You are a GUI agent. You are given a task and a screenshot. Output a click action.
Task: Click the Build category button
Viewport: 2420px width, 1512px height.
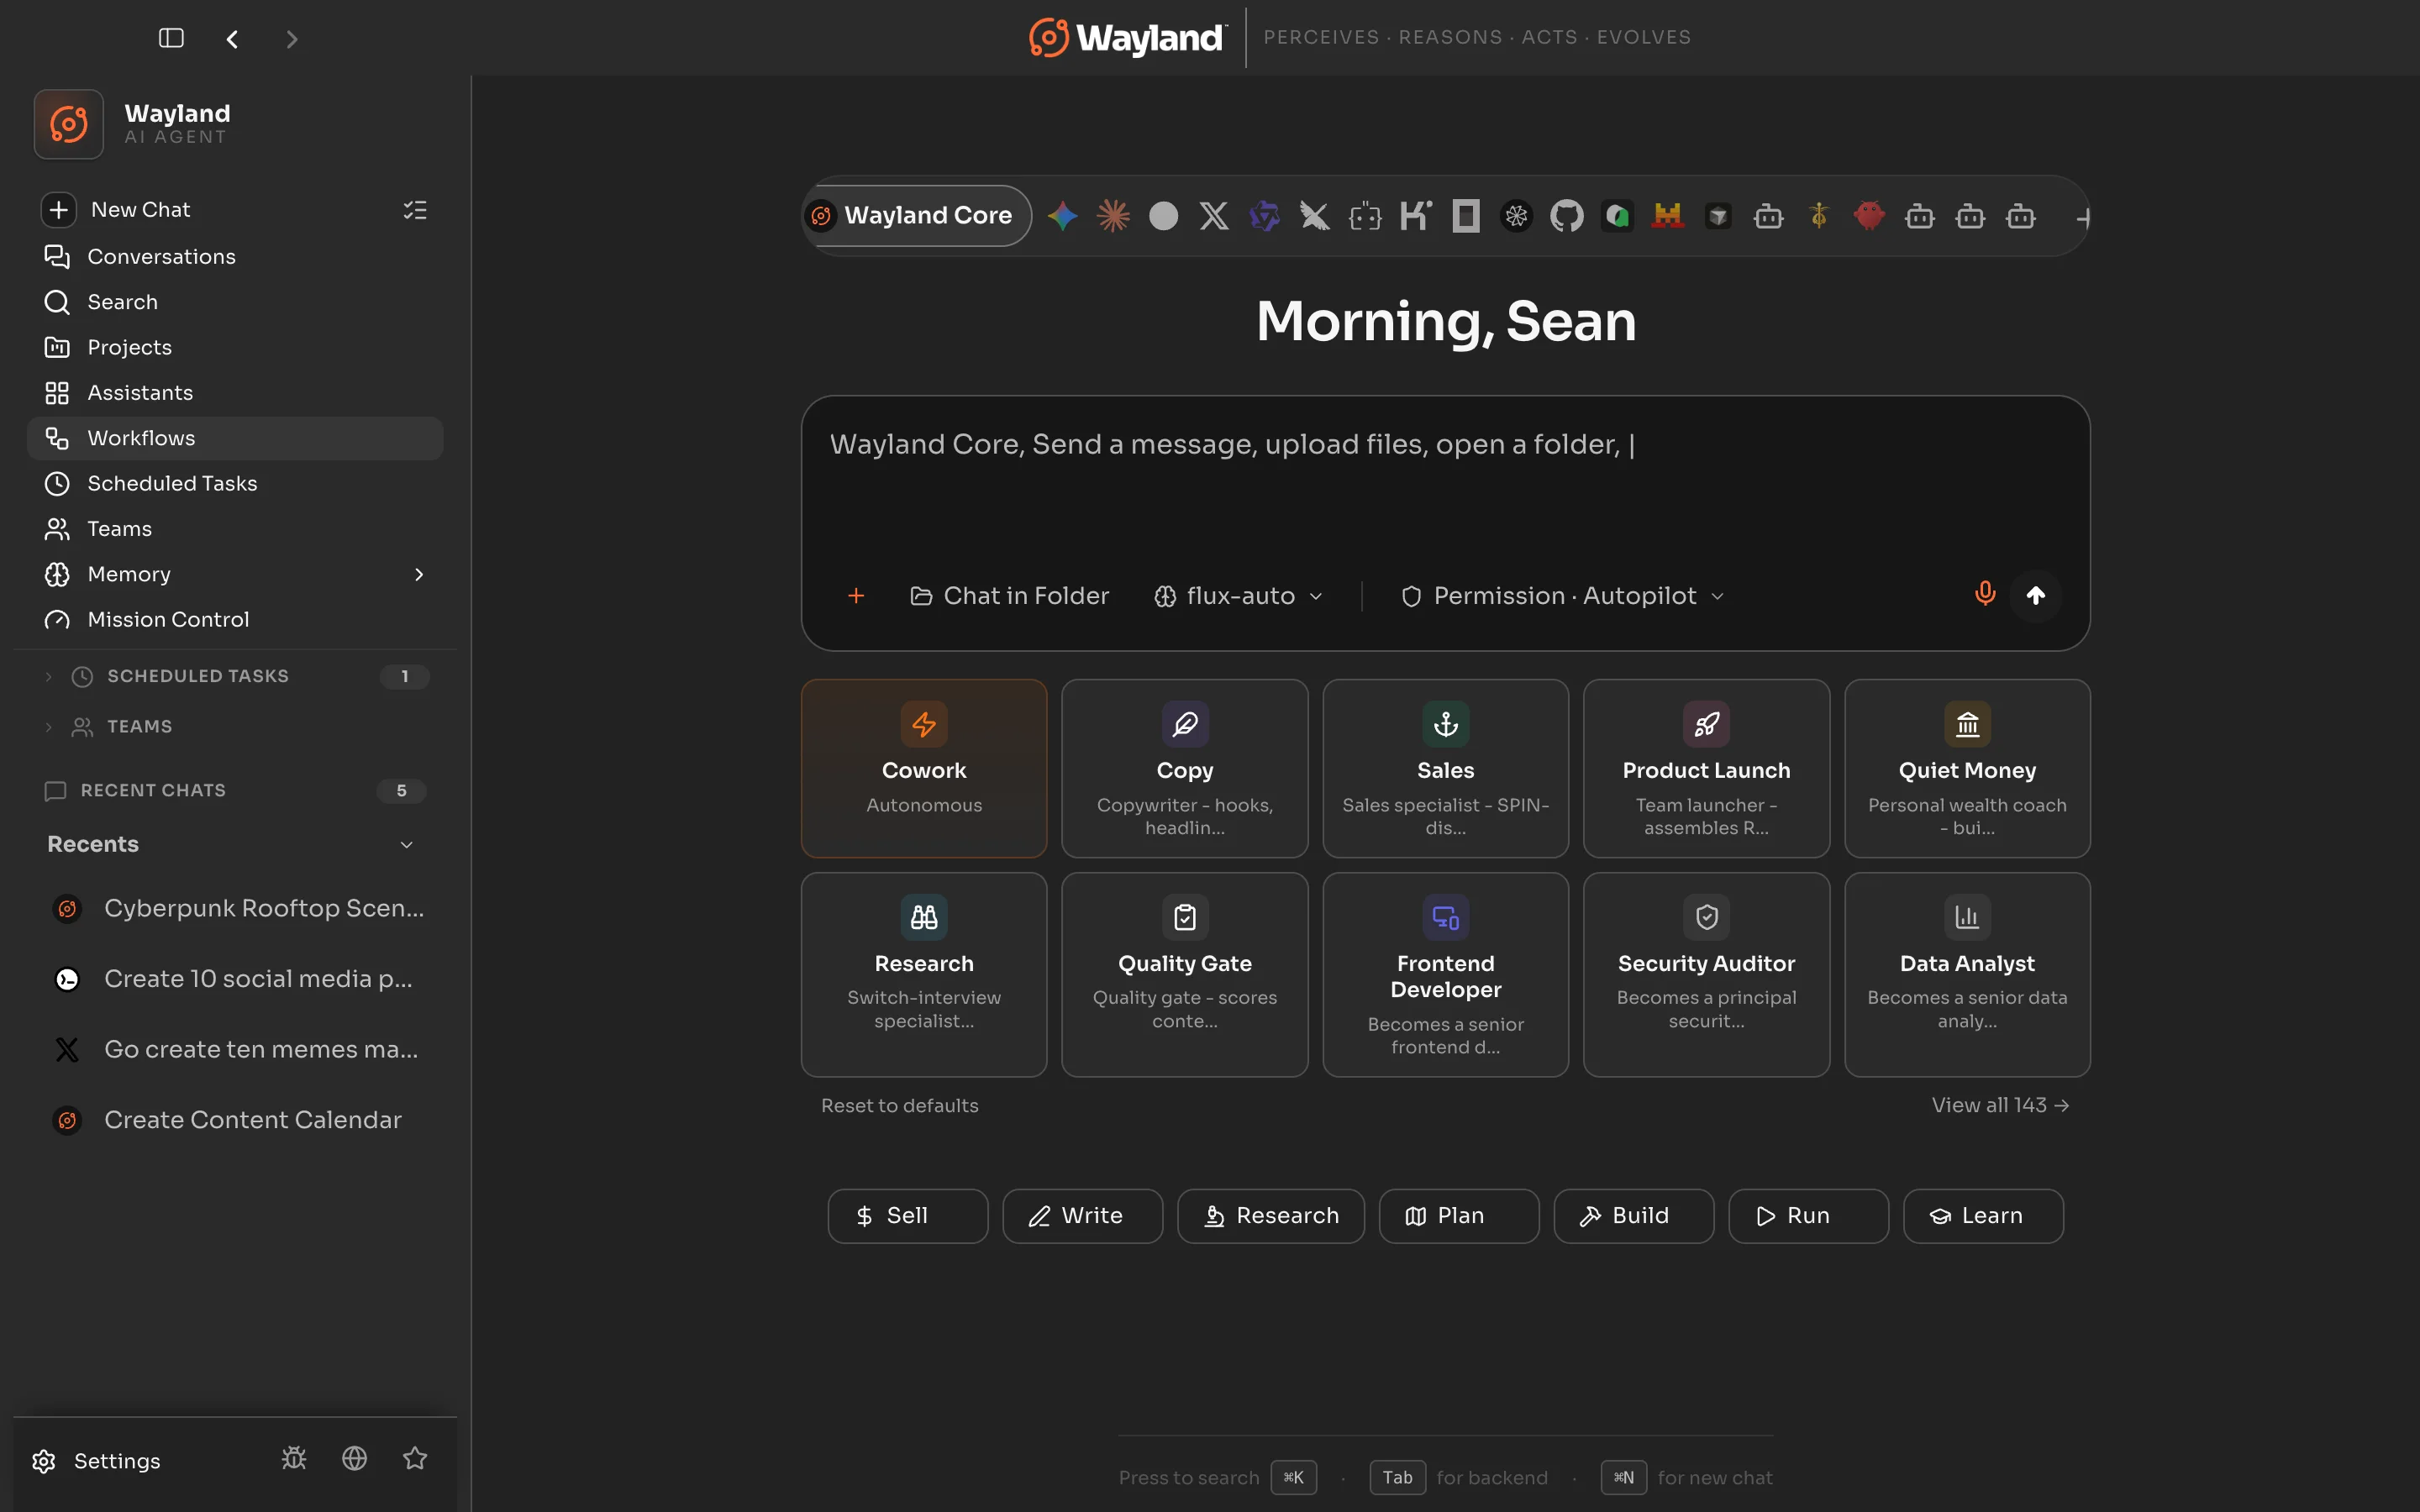[1633, 1216]
